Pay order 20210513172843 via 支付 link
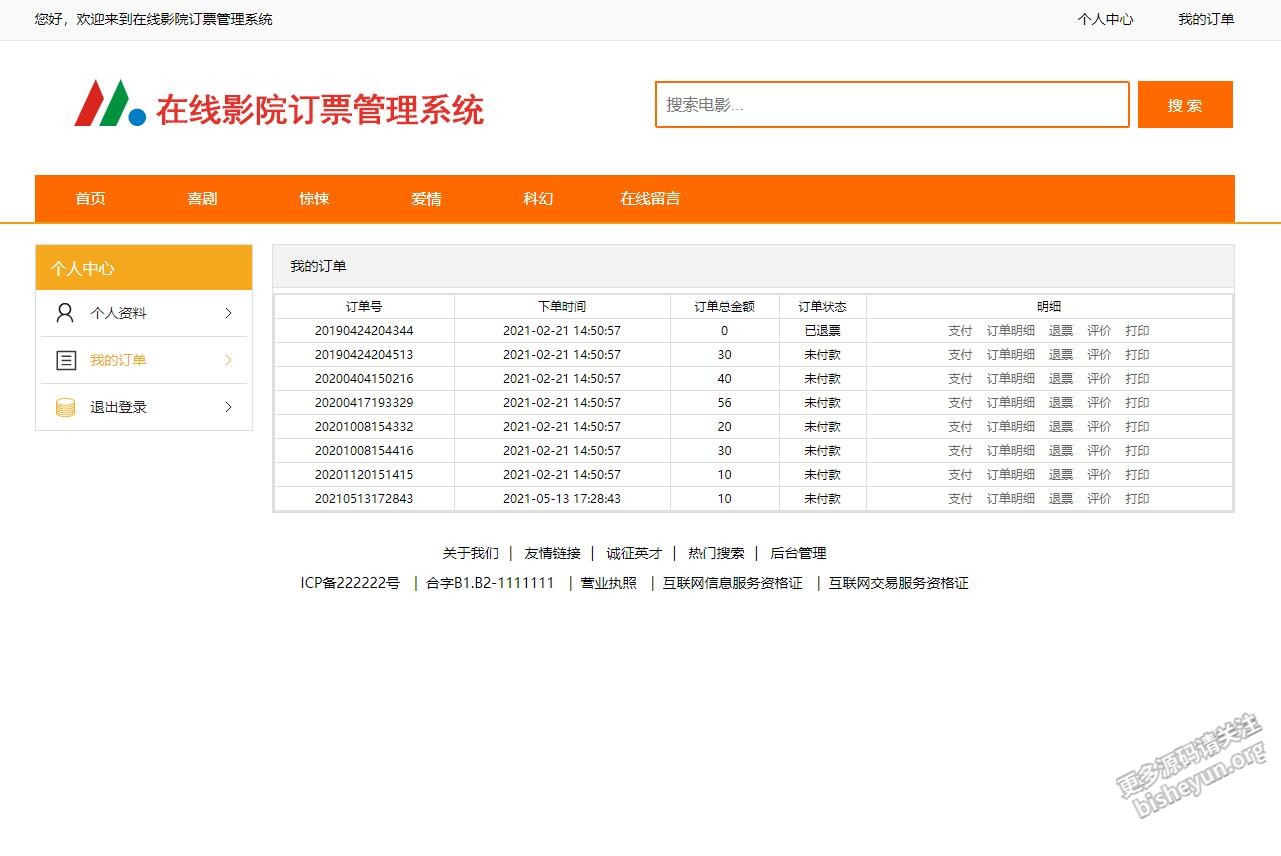1281x856 pixels. click(x=959, y=498)
